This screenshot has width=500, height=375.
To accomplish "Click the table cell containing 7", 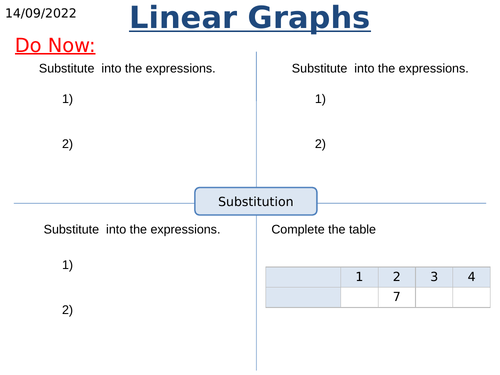I will 397,297.
